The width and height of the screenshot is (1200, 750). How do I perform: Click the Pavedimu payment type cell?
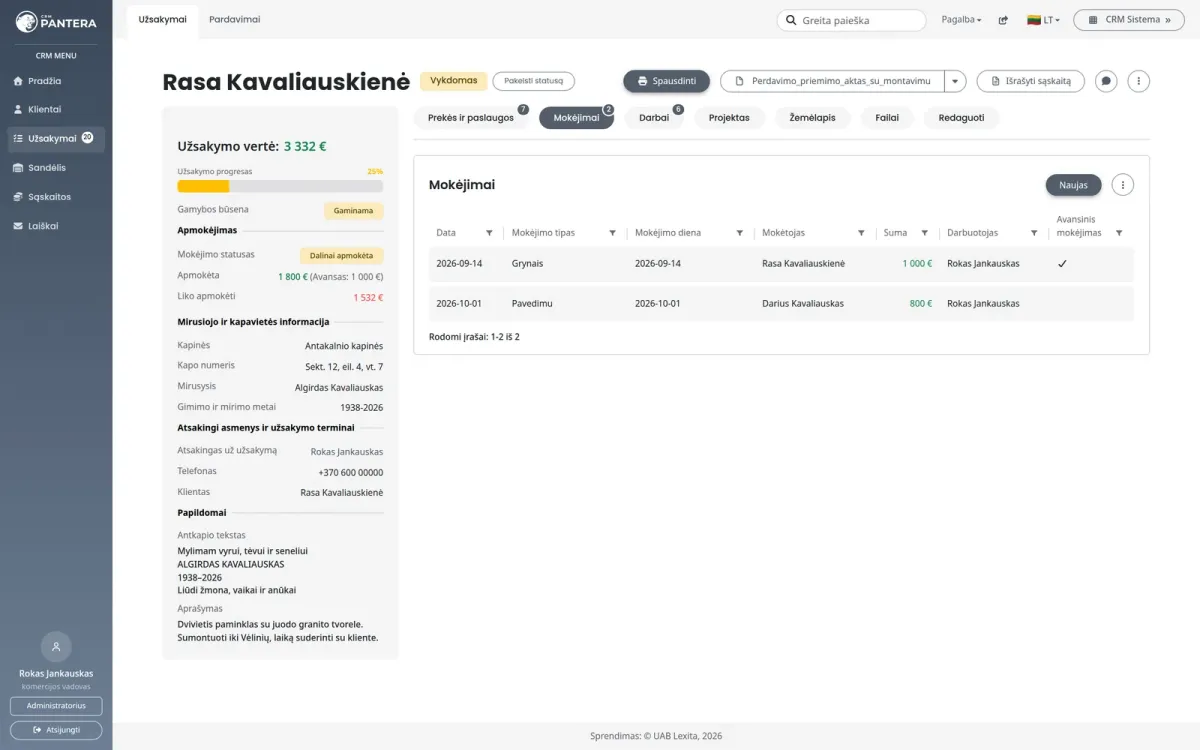point(531,304)
